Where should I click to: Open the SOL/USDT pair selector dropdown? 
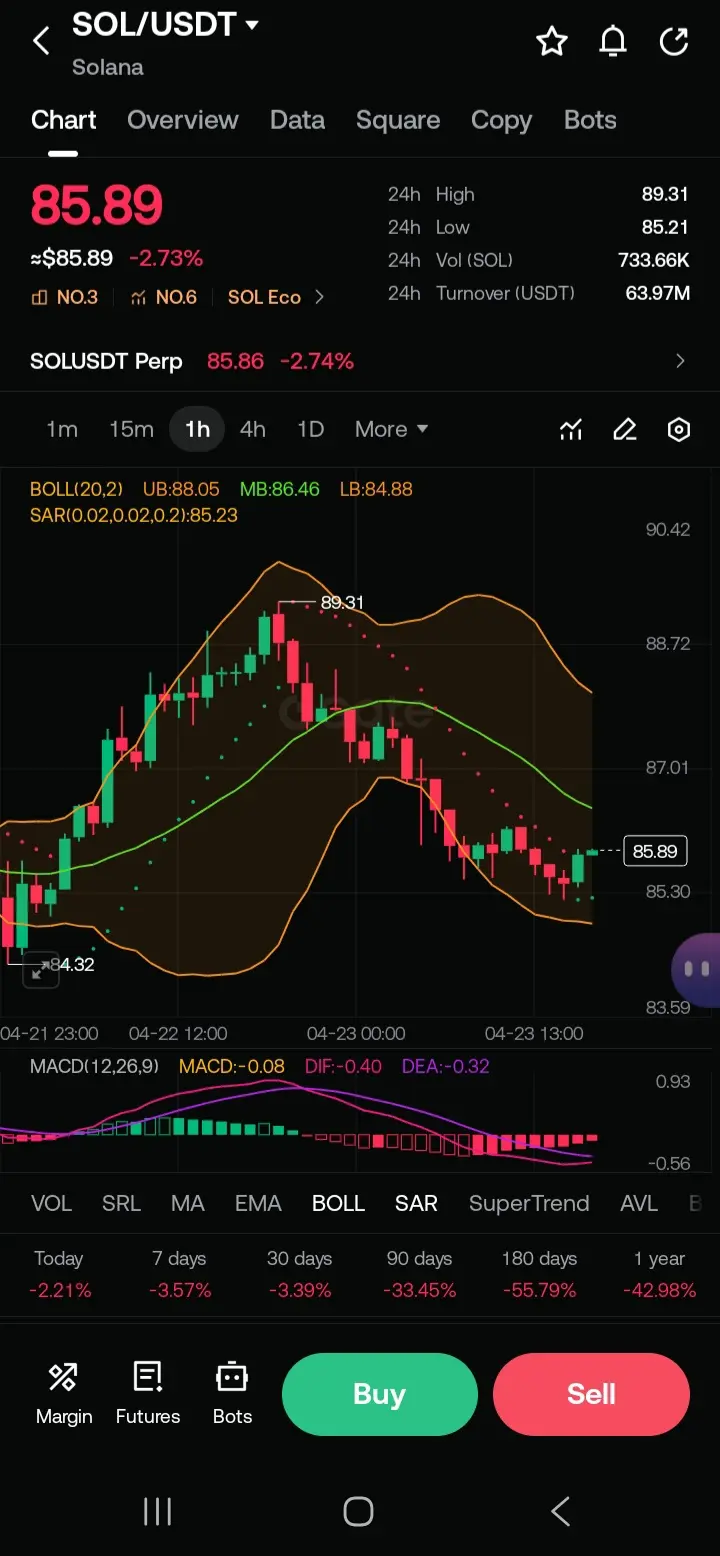coord(165,24)
